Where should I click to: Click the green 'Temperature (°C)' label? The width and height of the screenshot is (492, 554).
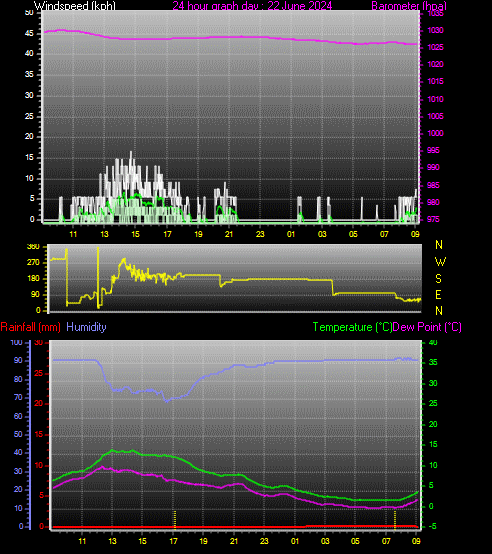pyautogui.click(x=352, y=327)
